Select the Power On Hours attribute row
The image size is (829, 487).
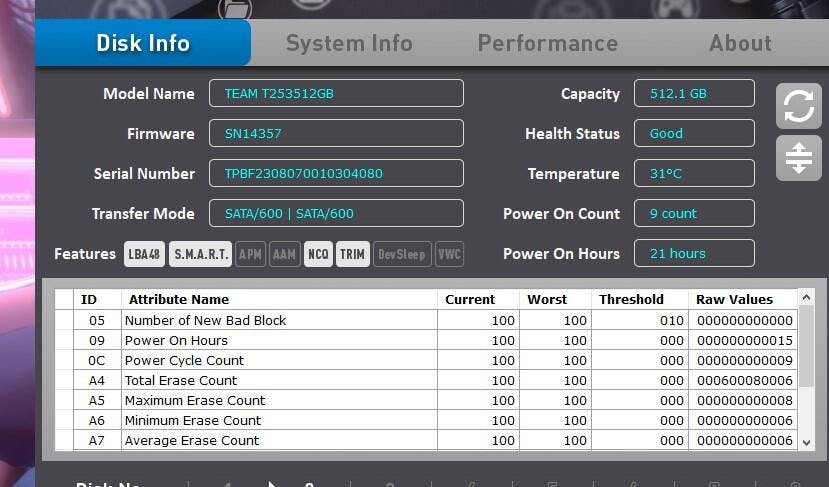click(427, 341)
